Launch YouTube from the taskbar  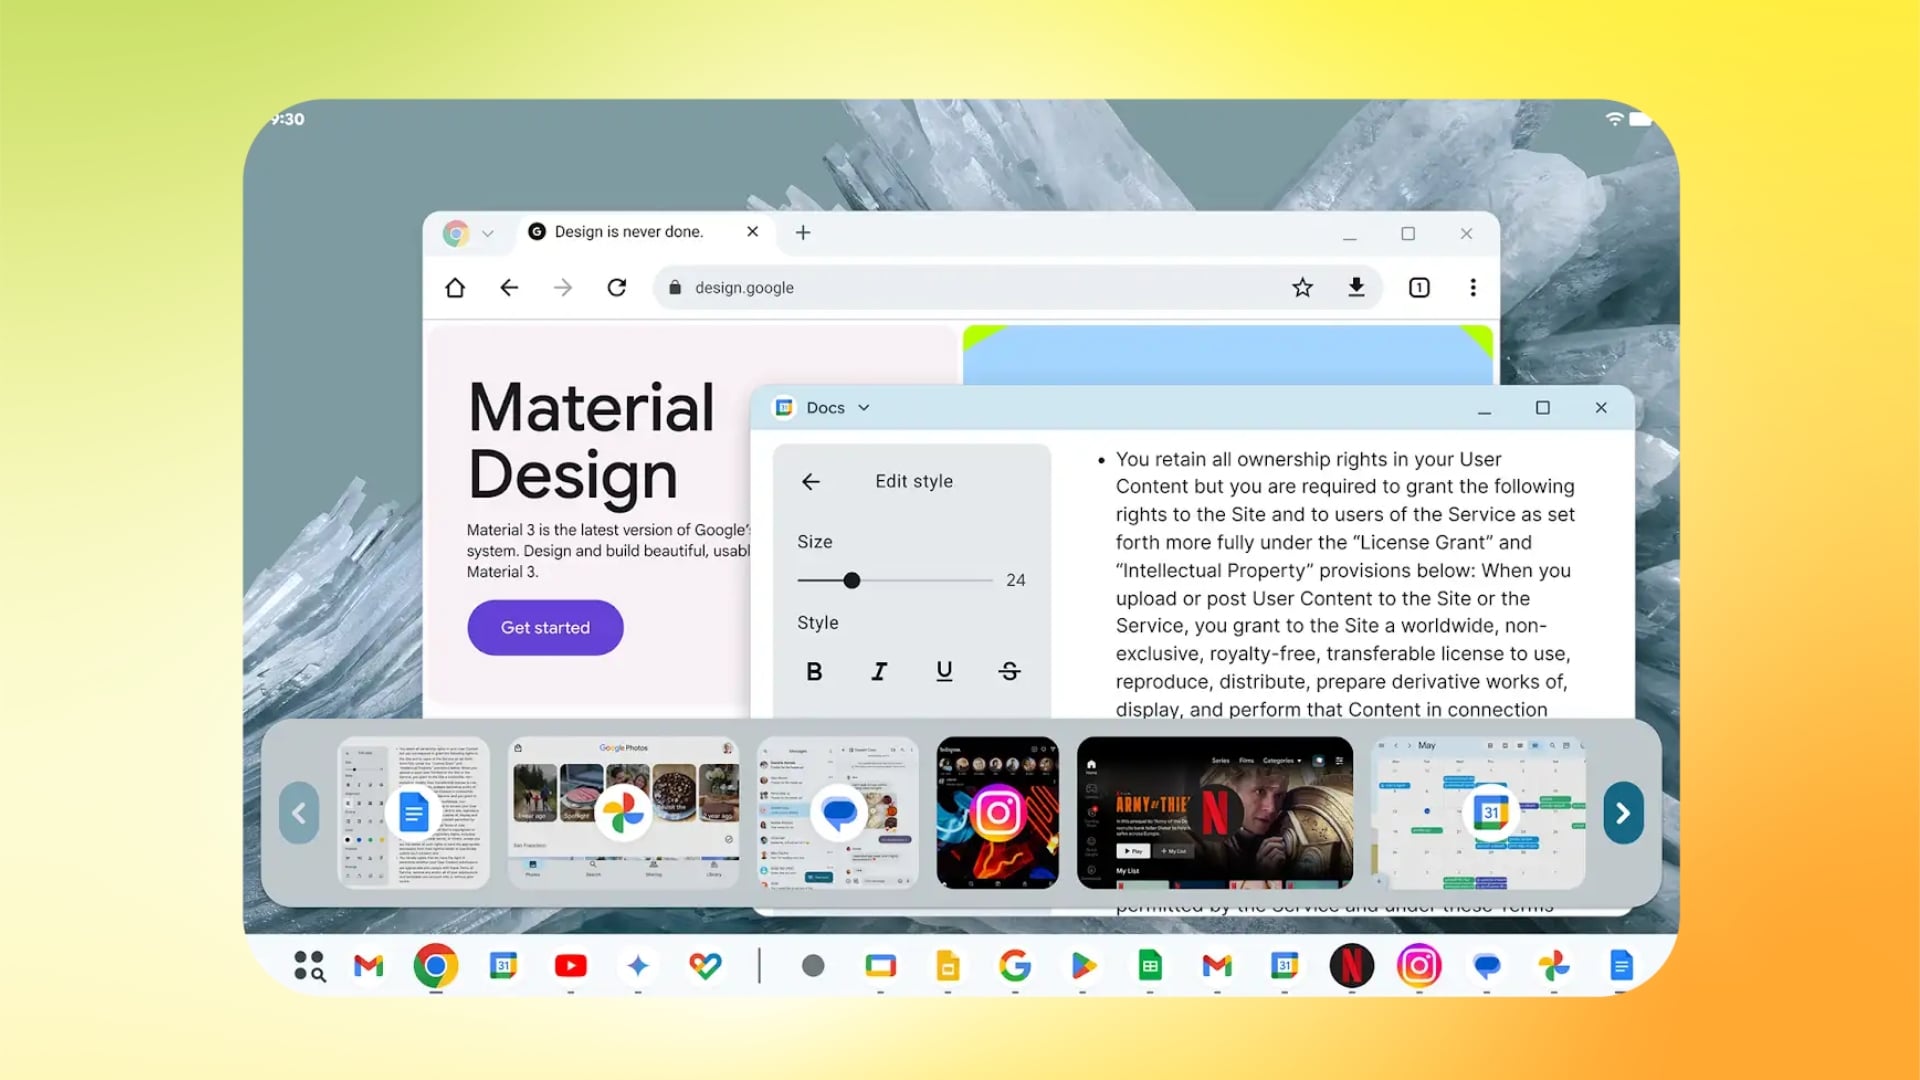[571, 966]
